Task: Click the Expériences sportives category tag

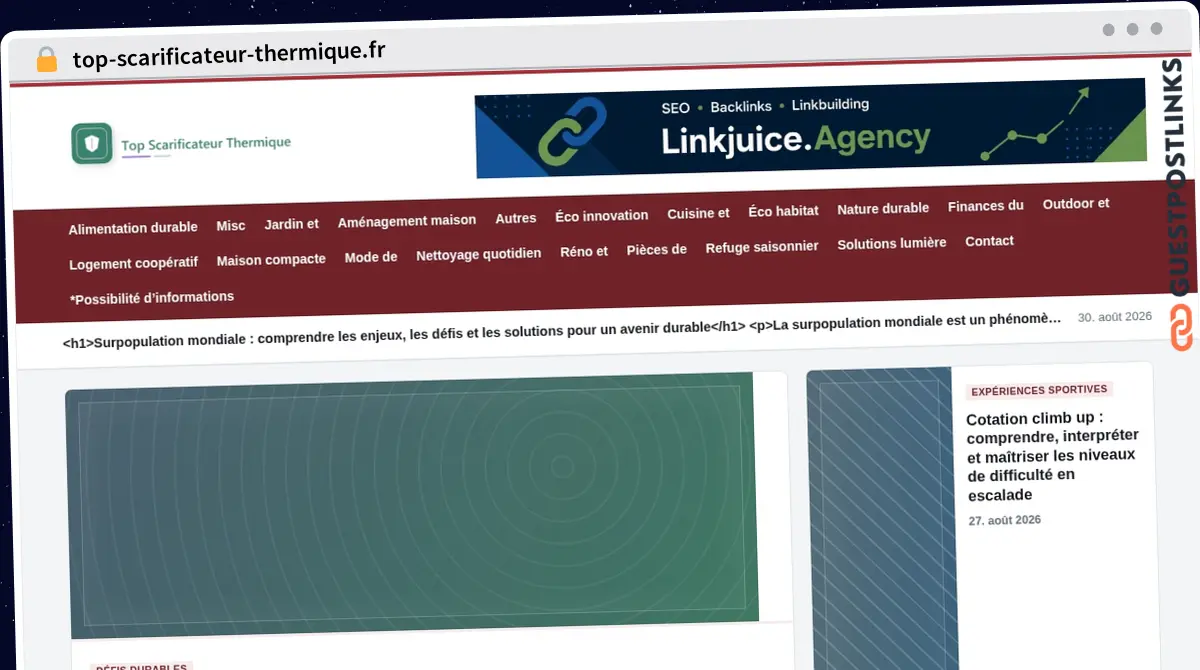Action: click(x=1039, y=390)
